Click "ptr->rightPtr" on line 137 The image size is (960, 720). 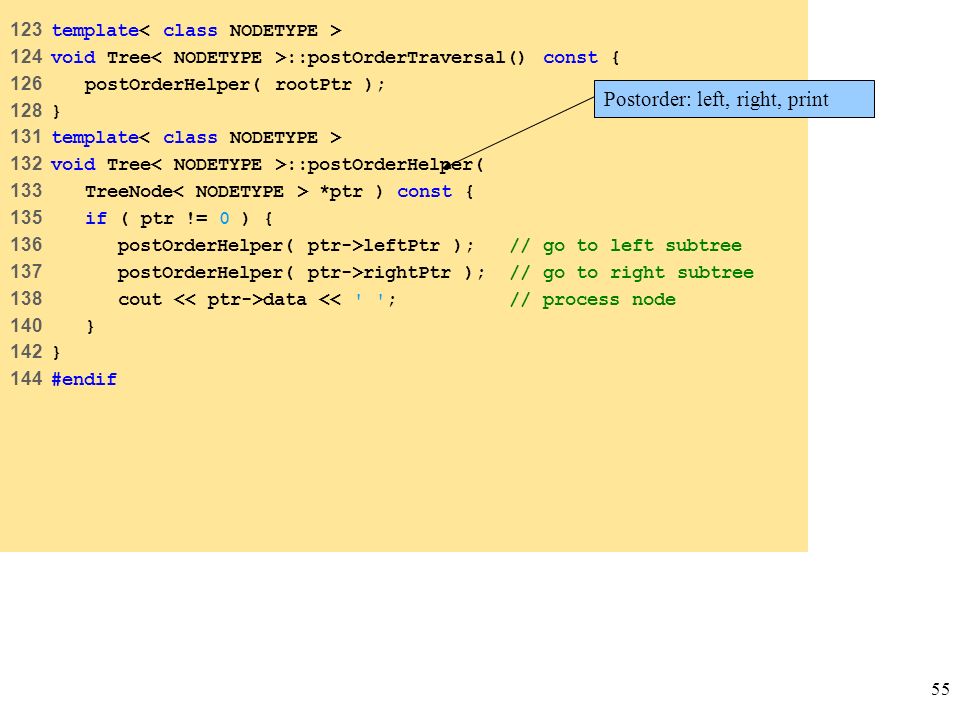(x=379, y=272)
